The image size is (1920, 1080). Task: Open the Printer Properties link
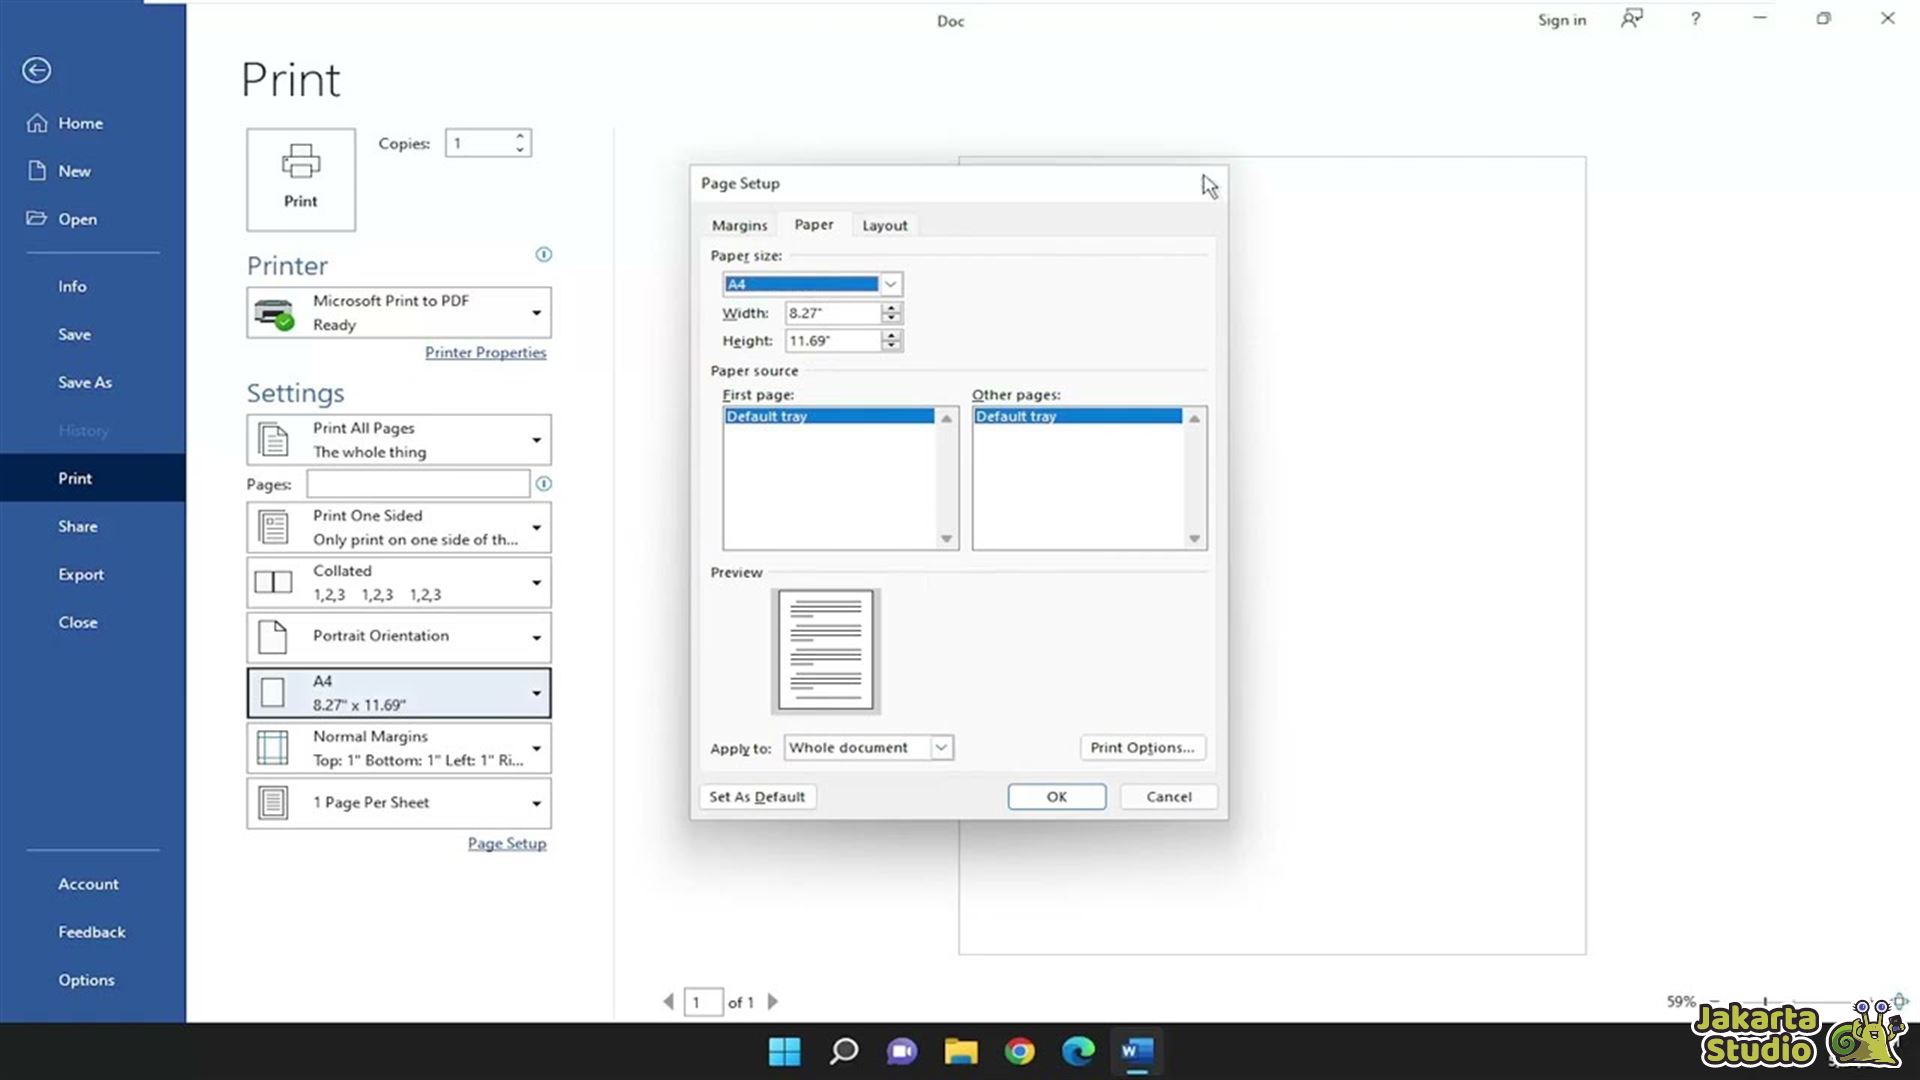[485, 352]
